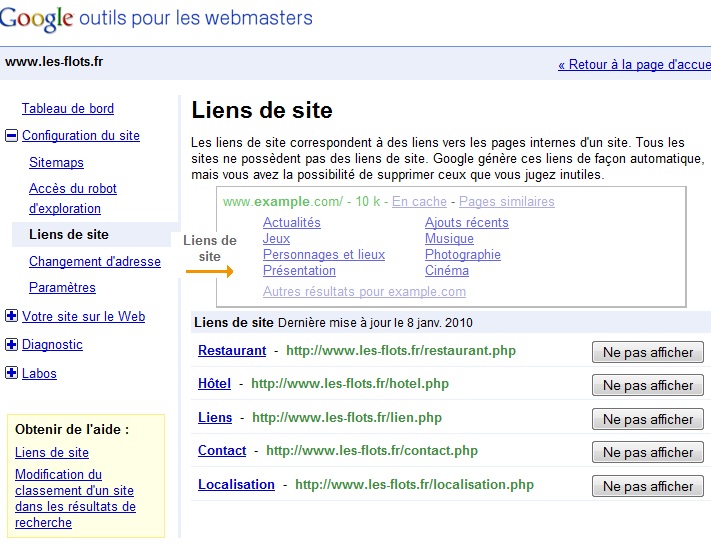
Task: Click Pages similaires in the example
Action: 506,201
